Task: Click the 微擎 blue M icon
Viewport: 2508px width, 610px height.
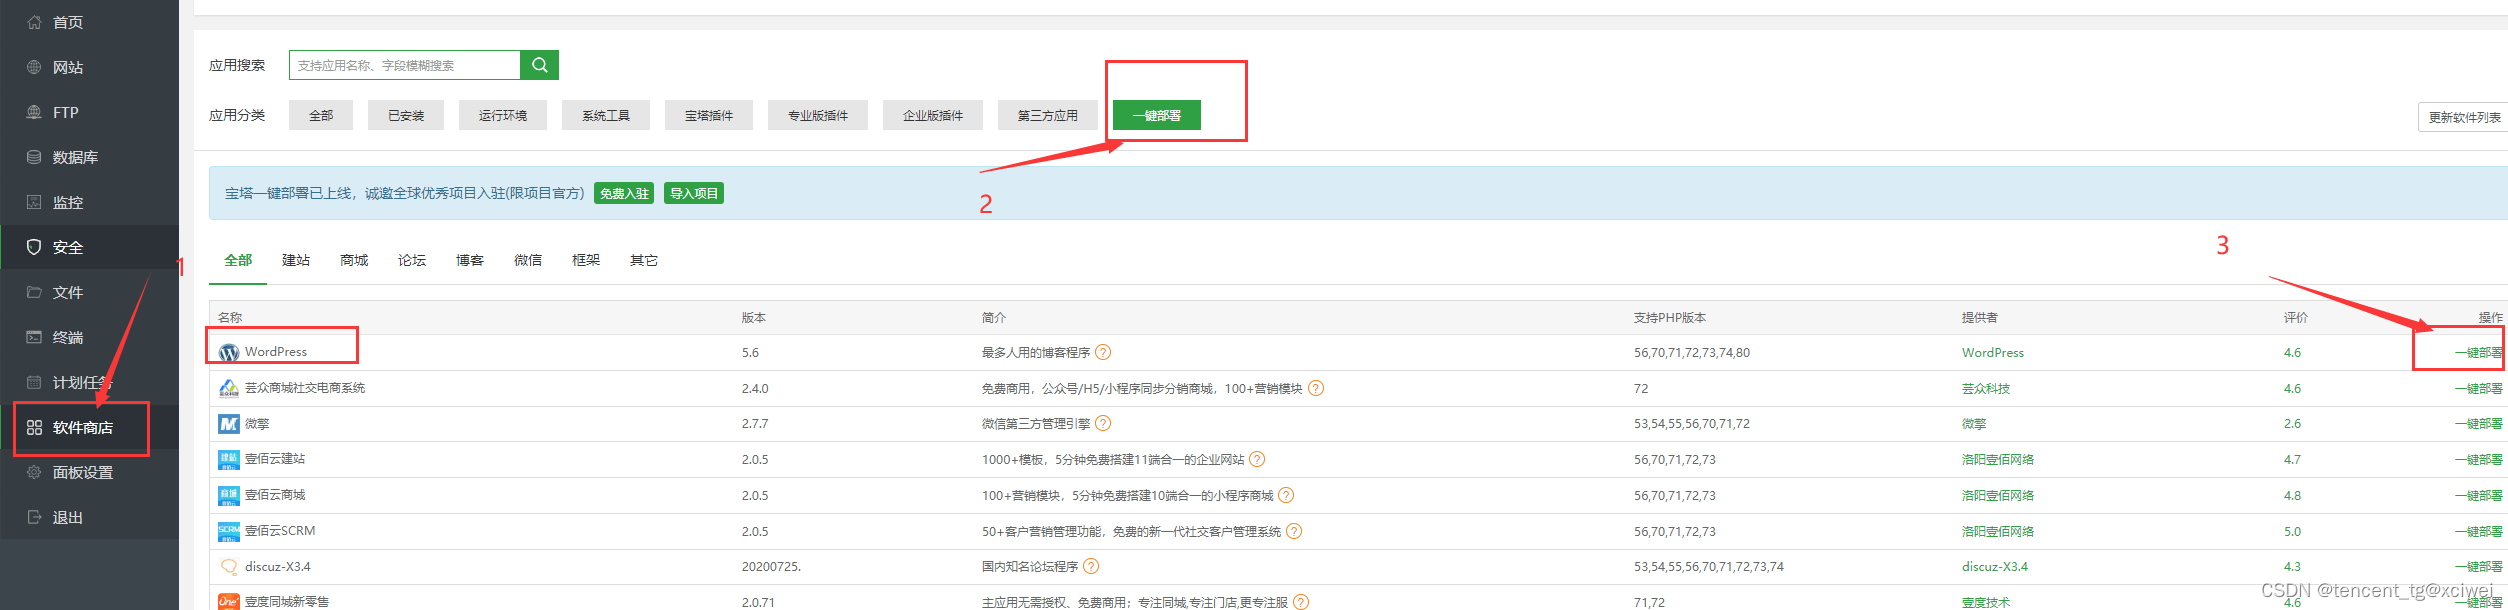Action: click(x=229, y=424)
